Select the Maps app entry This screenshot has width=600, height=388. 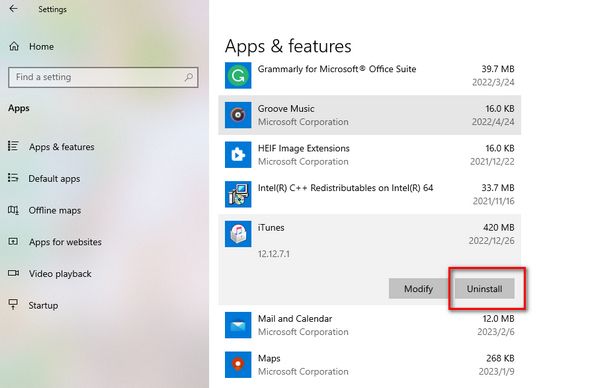click(370, 365)
